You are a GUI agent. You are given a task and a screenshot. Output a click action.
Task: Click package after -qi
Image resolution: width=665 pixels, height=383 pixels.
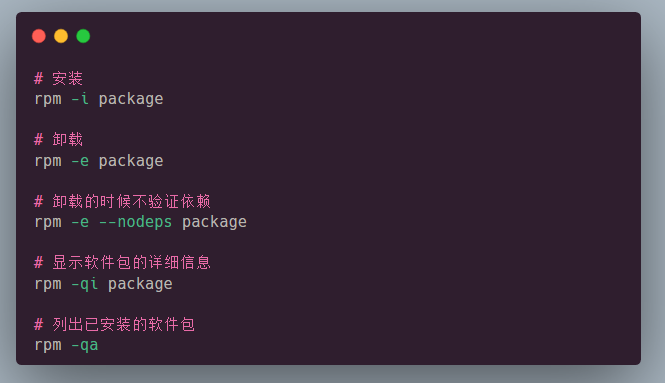click(140, 285)
